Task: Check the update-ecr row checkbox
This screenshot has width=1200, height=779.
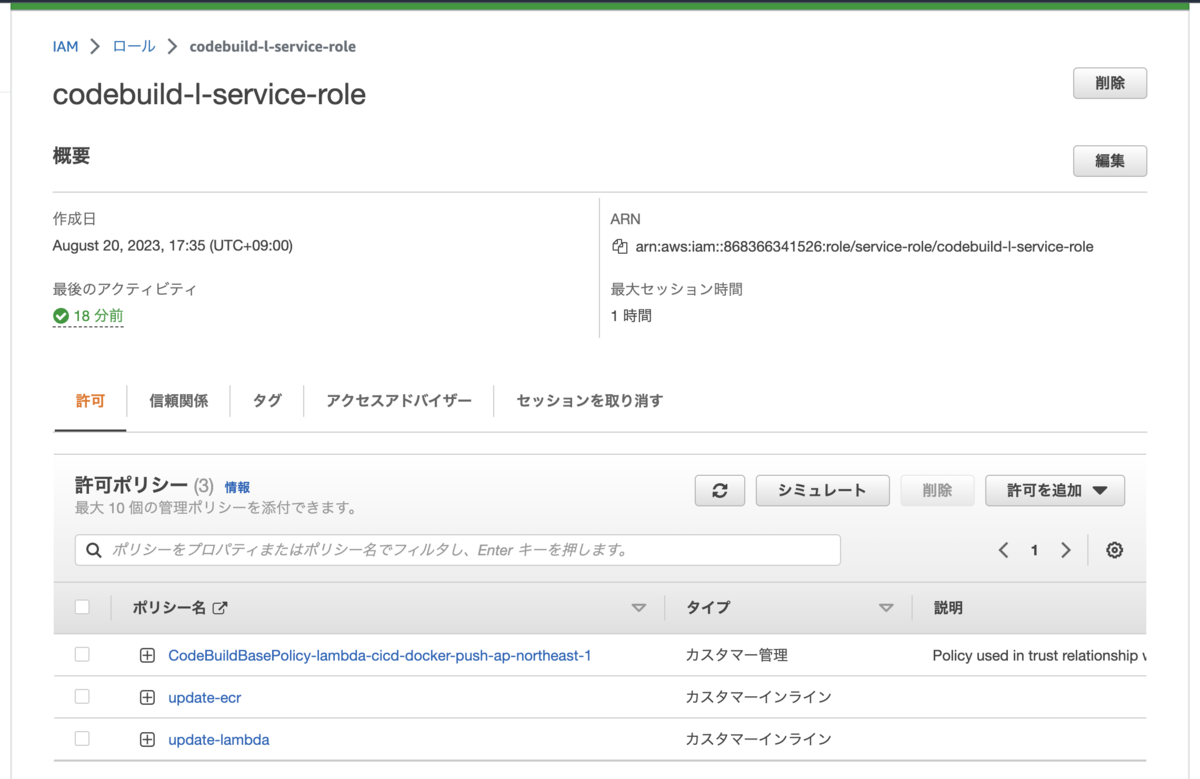Action: (x=81, y=697)
